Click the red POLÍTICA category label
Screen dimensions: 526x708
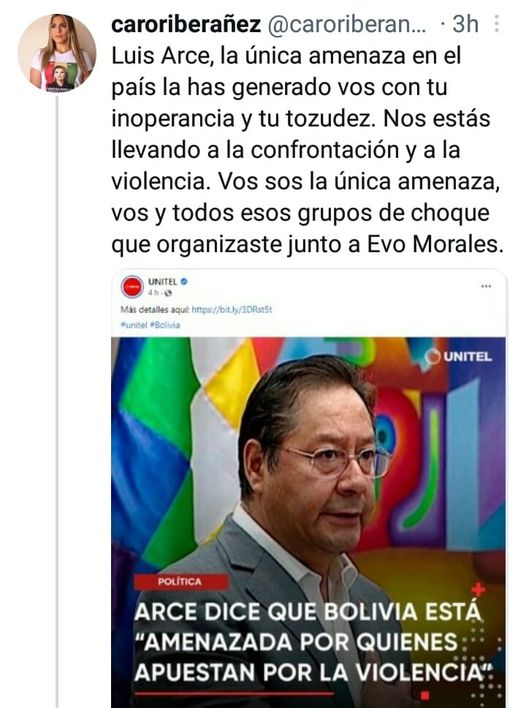(180, 582)
